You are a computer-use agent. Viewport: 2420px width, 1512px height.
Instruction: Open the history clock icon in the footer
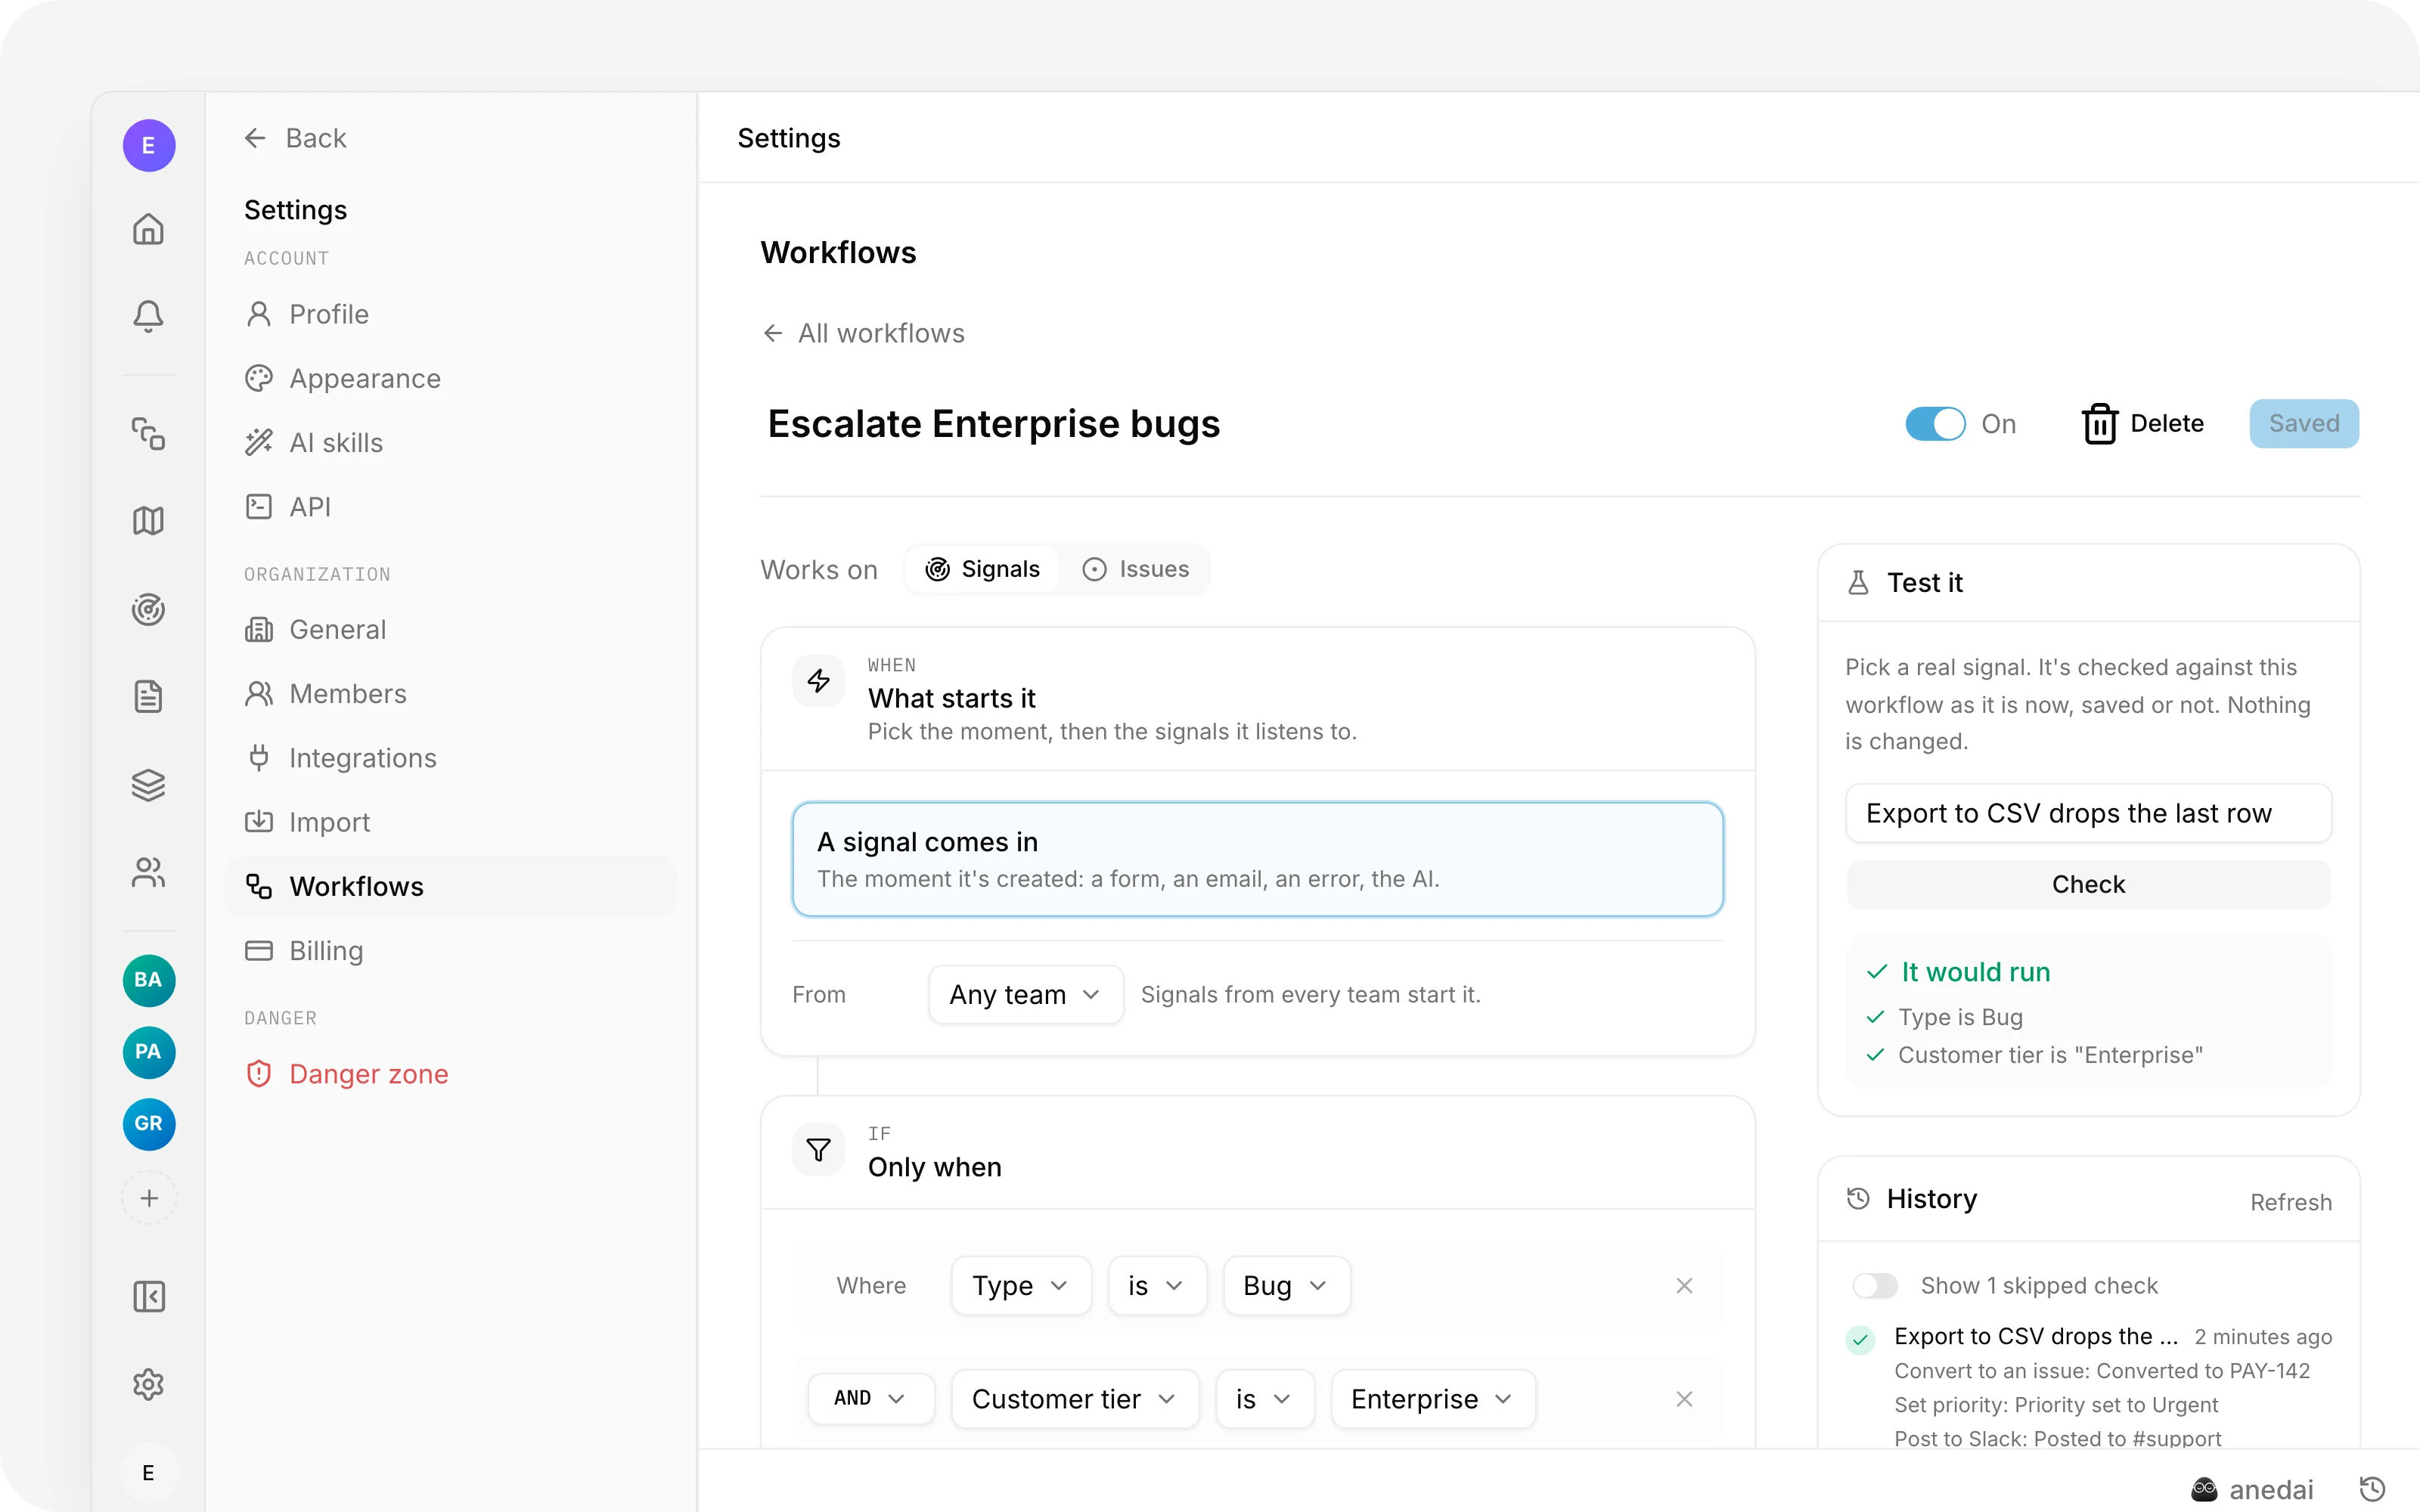point(2372,1489)
